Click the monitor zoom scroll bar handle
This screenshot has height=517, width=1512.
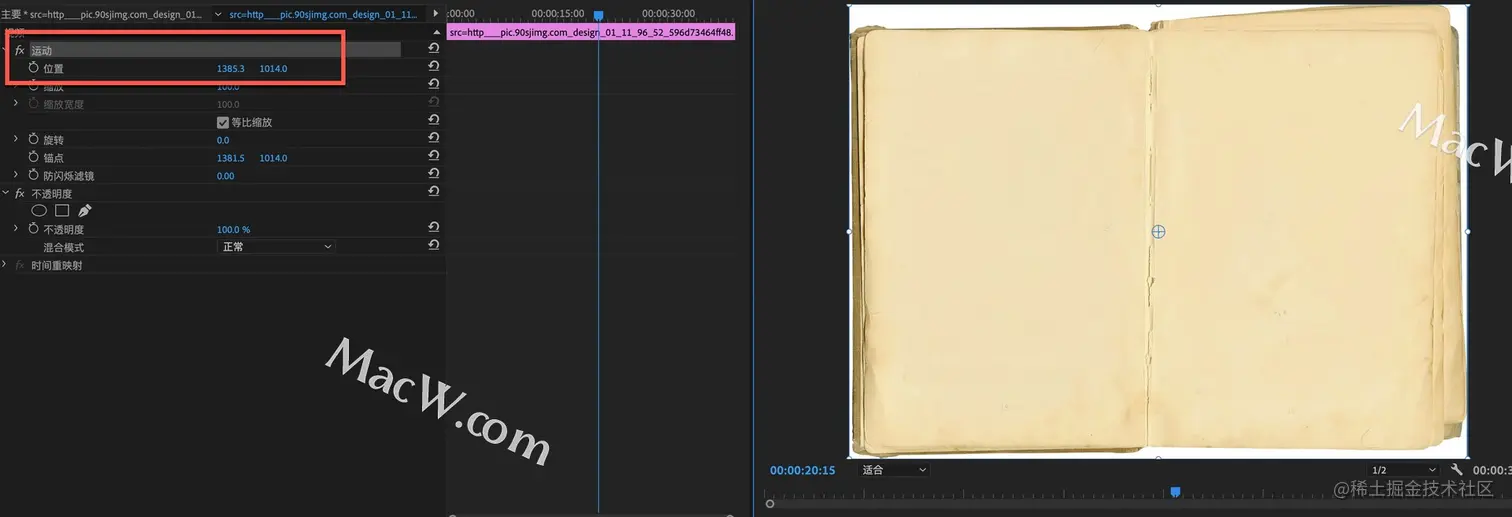[769, 504]
